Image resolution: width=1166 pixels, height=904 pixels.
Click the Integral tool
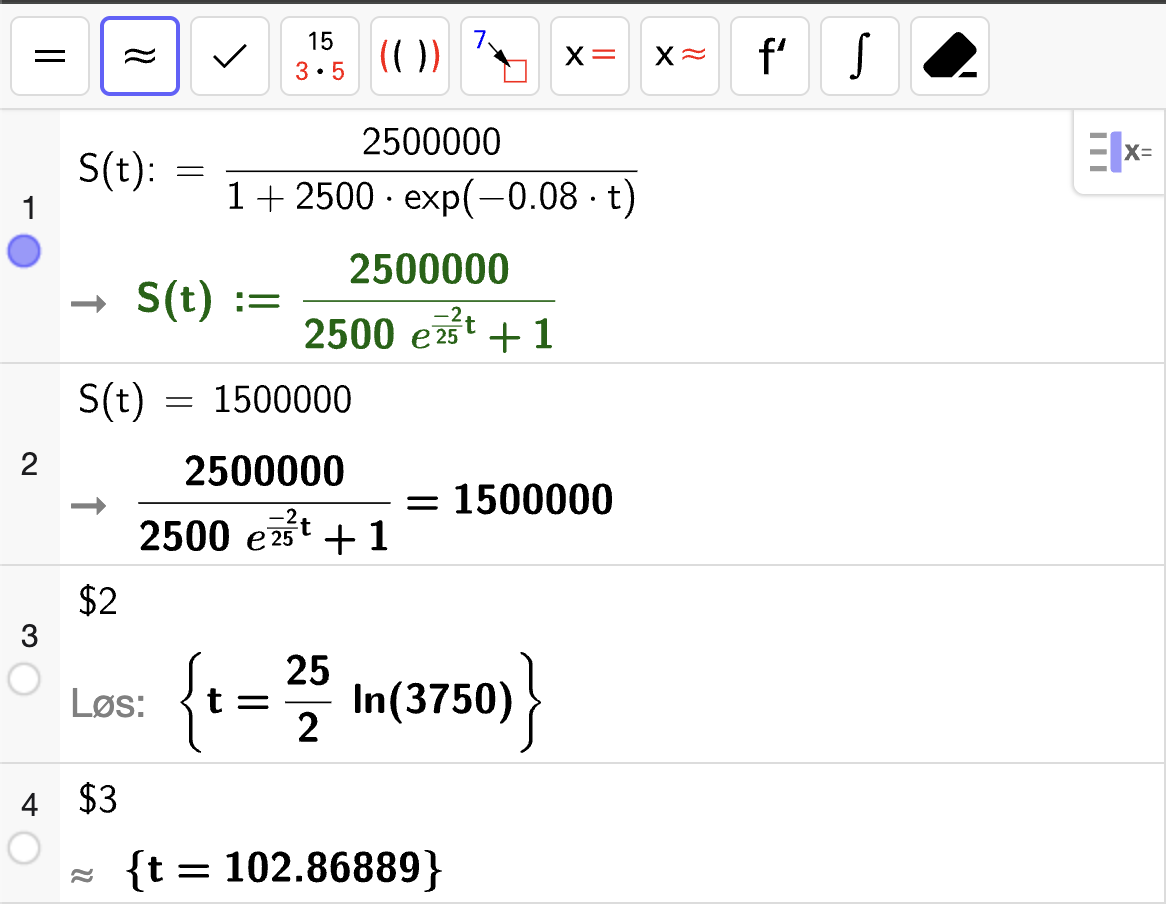[x=860, y=56]
